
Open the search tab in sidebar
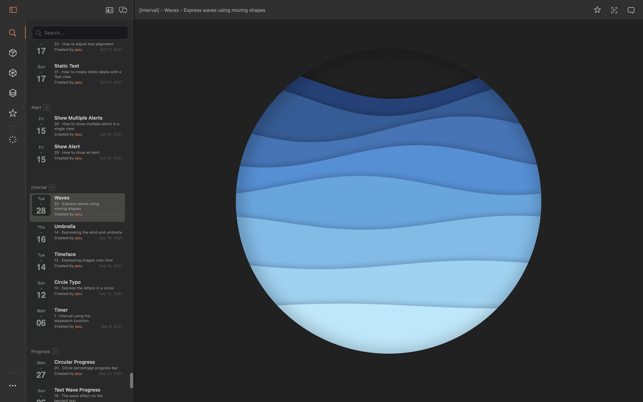[13, 33]
